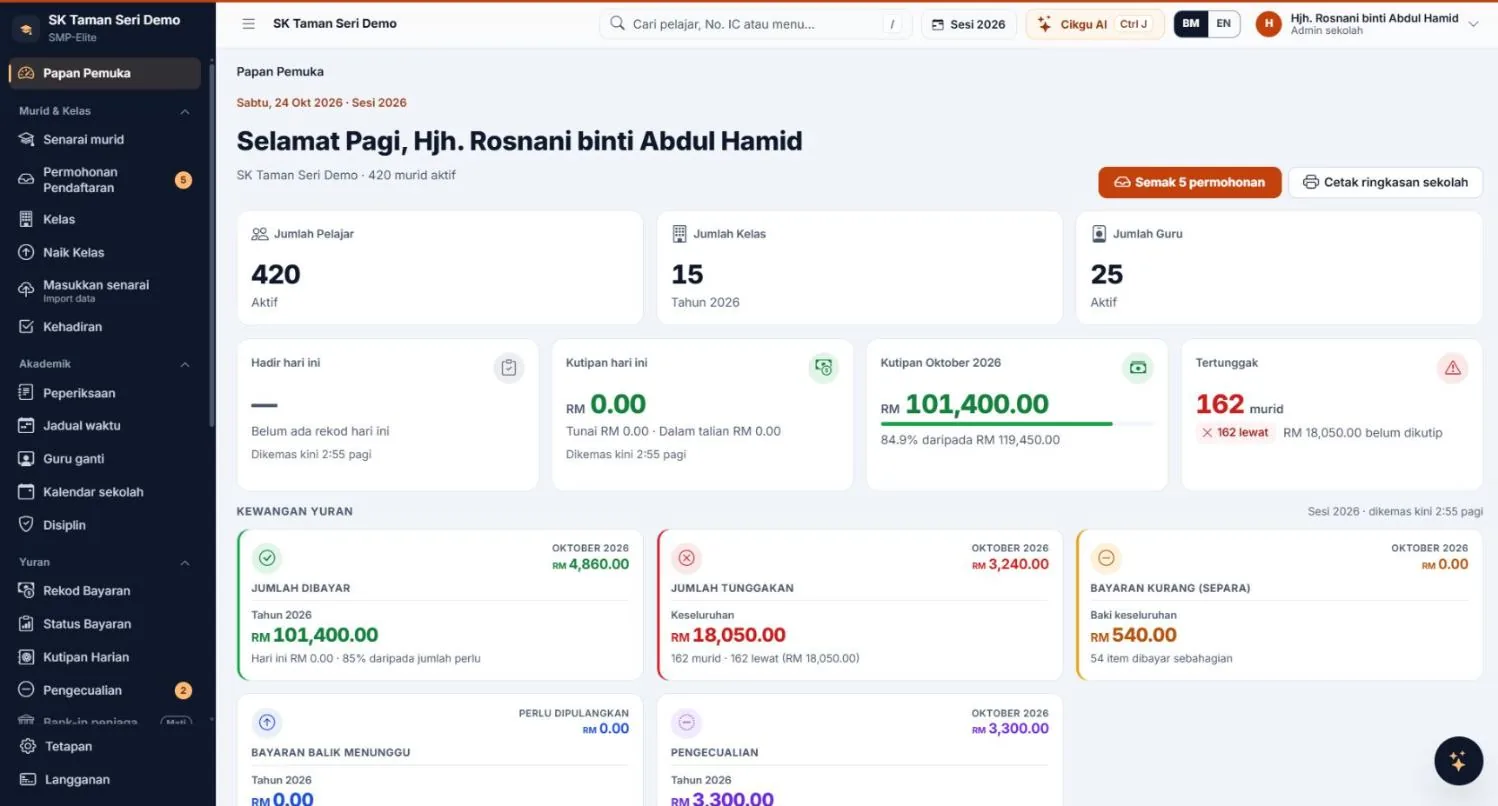Click the green checkmark icon for Jumlah Dibayar
The image size is (1498, 806).
click(266, 558)
